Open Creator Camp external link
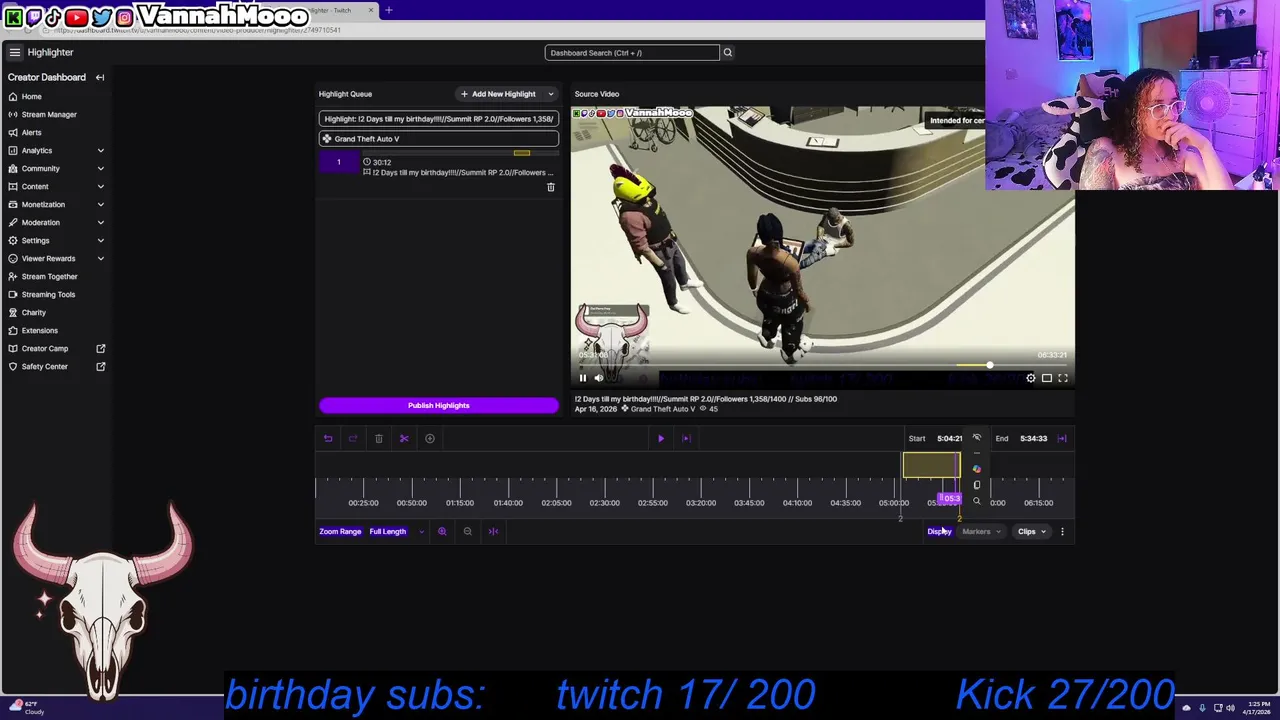This screenshot has width=1280, height=720. click(x=56, y=348)
